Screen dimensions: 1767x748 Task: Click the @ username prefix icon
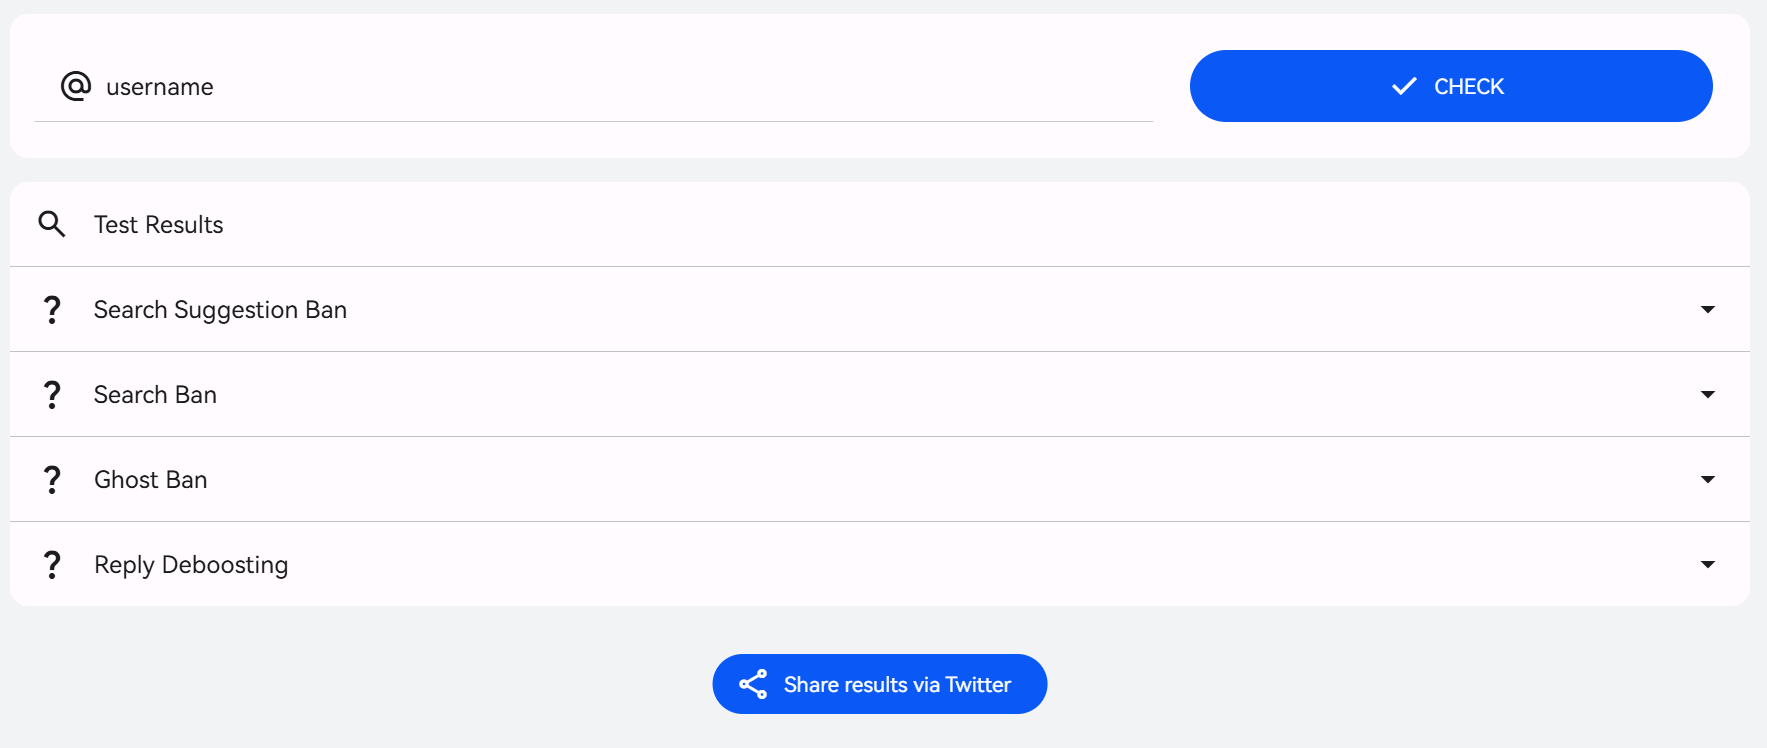click(78, 86)
